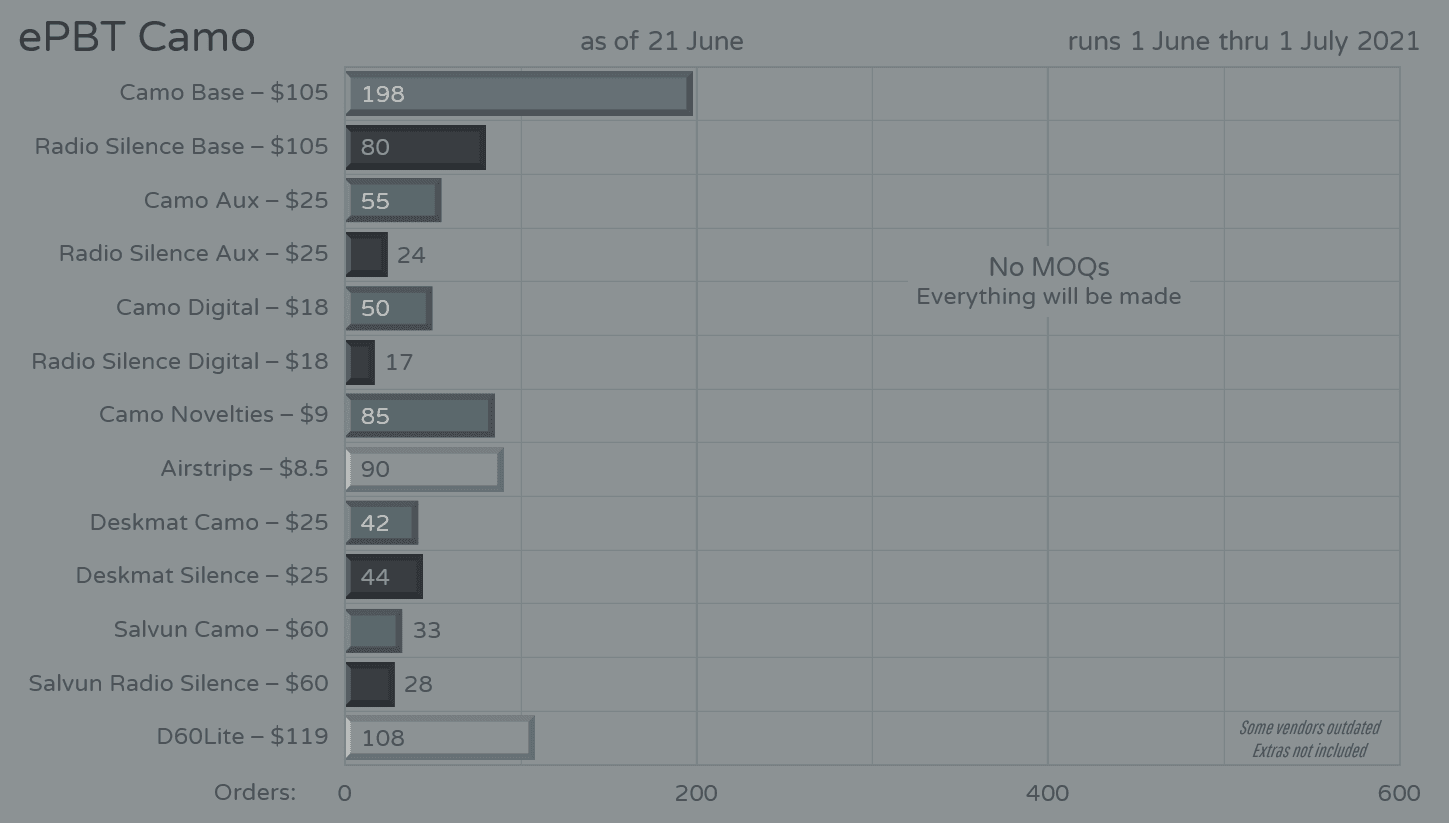This screenshot has width=1449, height=823.
Task: Click the run dates text in header
Action: [1243, 41]
